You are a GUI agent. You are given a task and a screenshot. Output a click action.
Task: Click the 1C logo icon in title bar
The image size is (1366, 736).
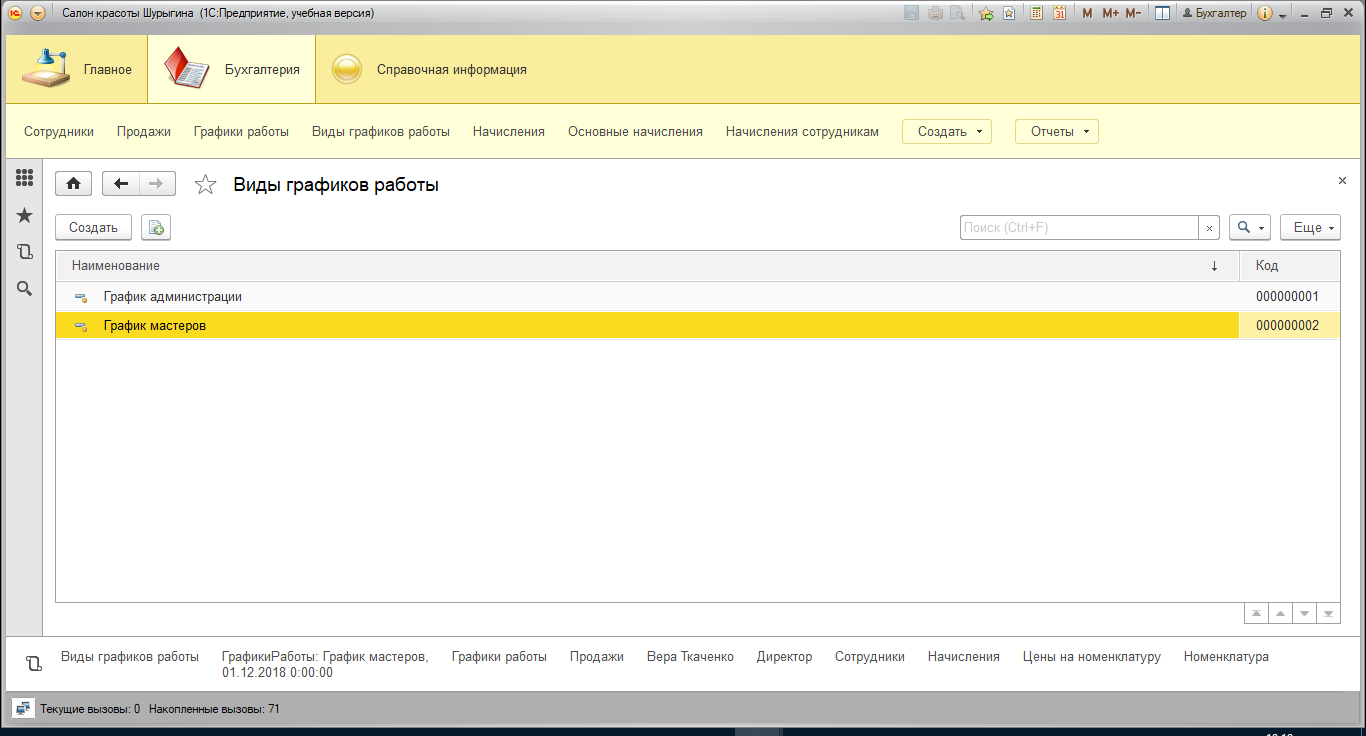pos(15,13)
